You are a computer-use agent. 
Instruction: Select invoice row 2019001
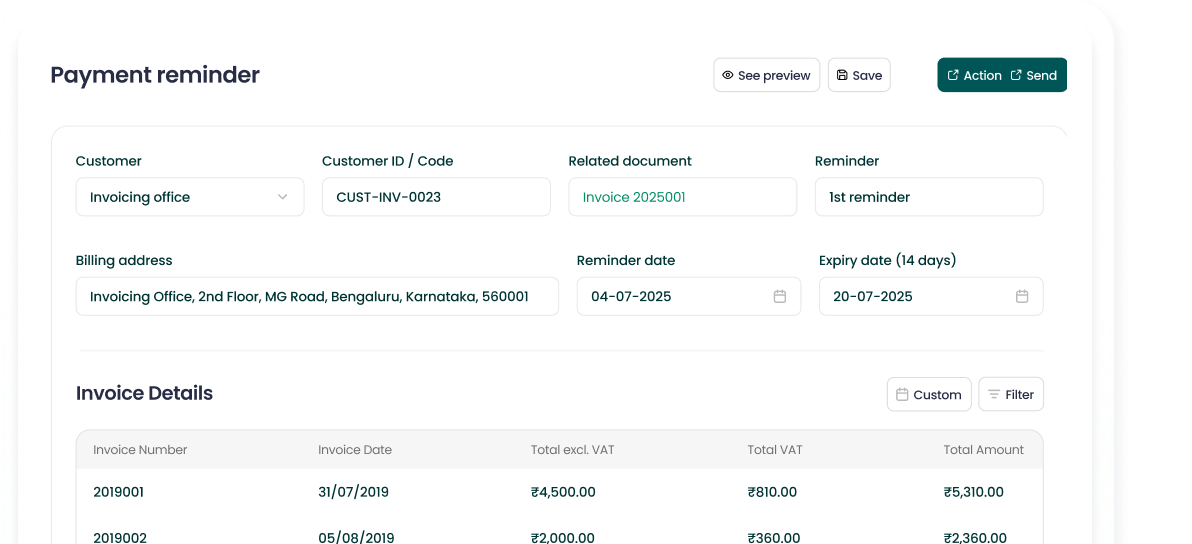pos(119,492)
